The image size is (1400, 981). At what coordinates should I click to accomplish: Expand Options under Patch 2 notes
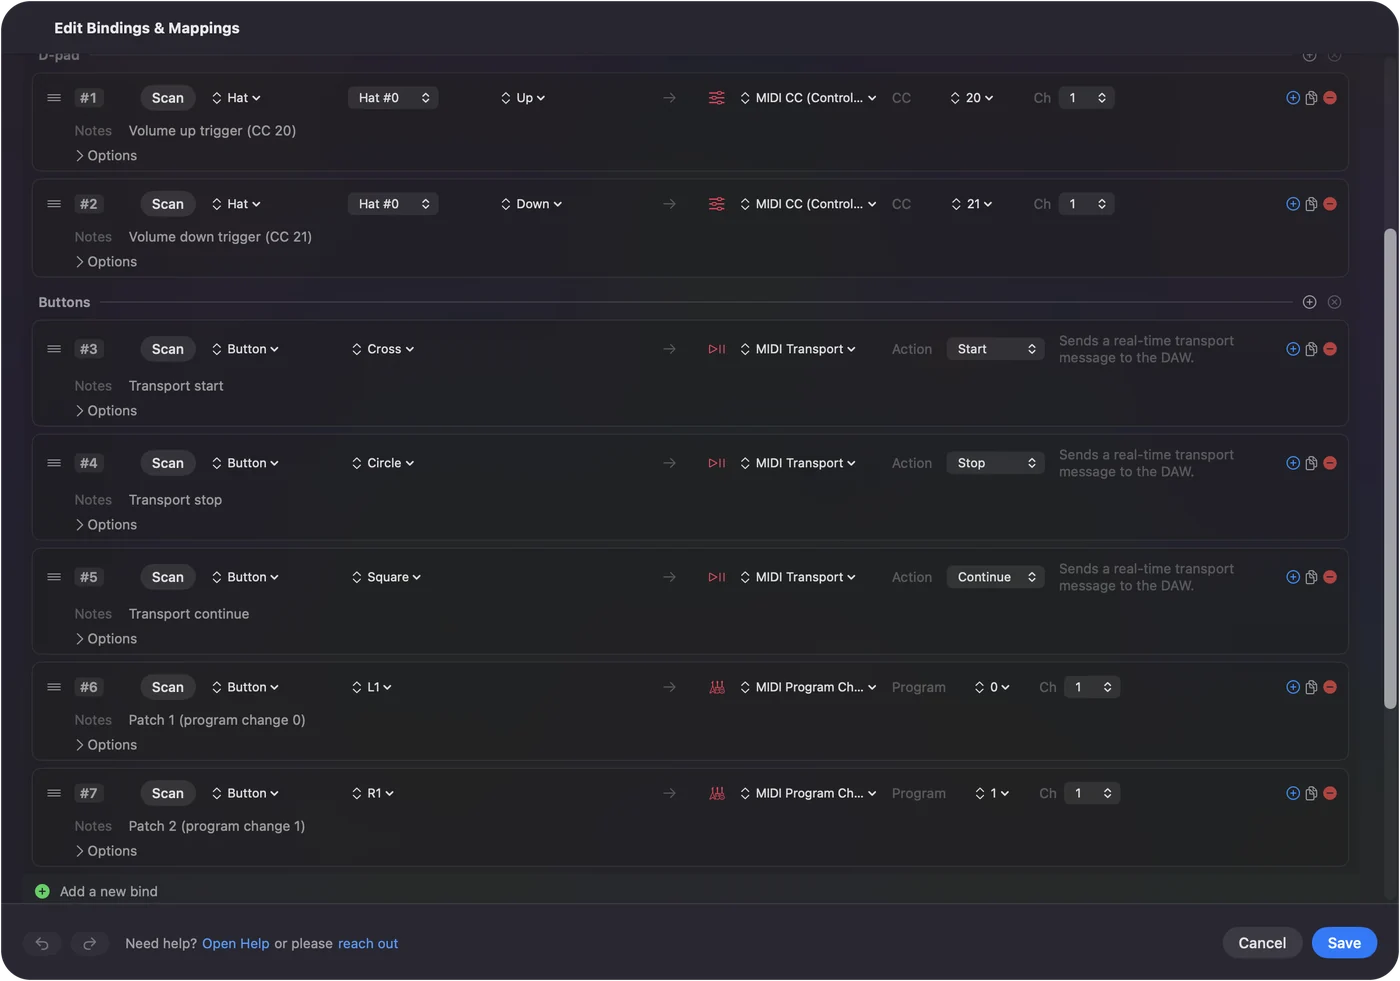(x=106, y=851)
